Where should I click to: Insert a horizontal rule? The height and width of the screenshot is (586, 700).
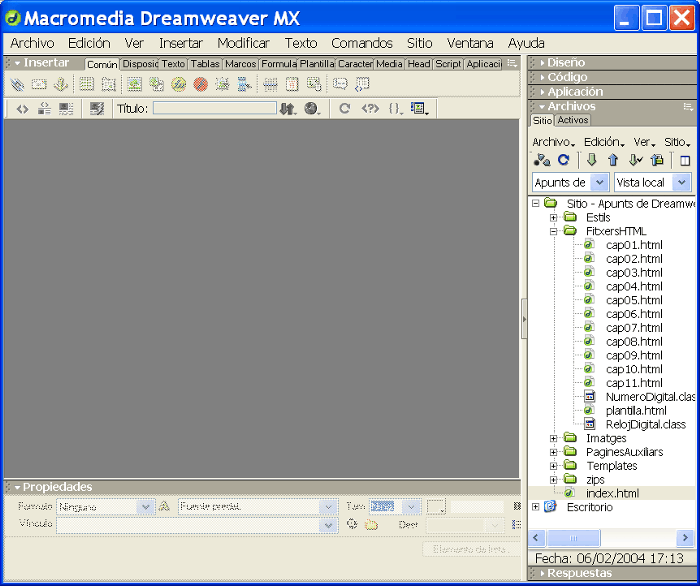point(270,84)
